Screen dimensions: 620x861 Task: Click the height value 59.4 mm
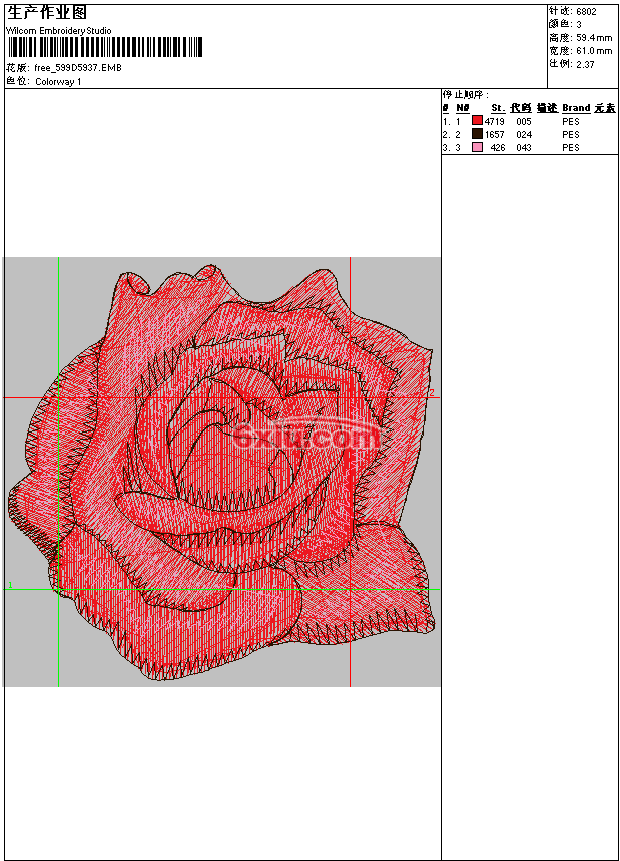pos(594,38)
